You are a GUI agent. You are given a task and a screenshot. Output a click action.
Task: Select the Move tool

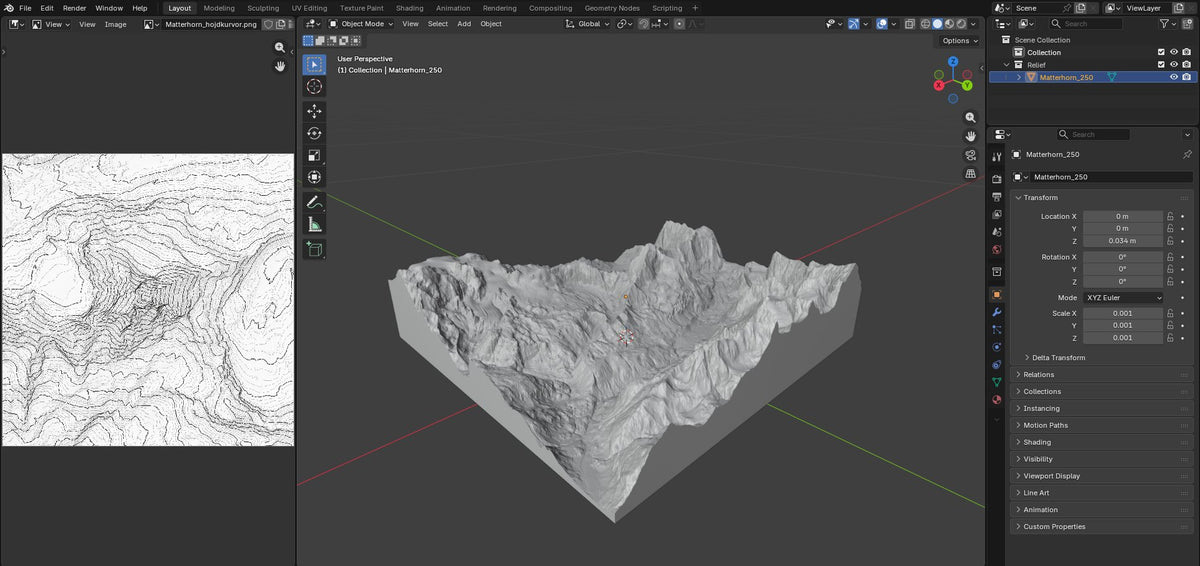click(x=315, y=112)
